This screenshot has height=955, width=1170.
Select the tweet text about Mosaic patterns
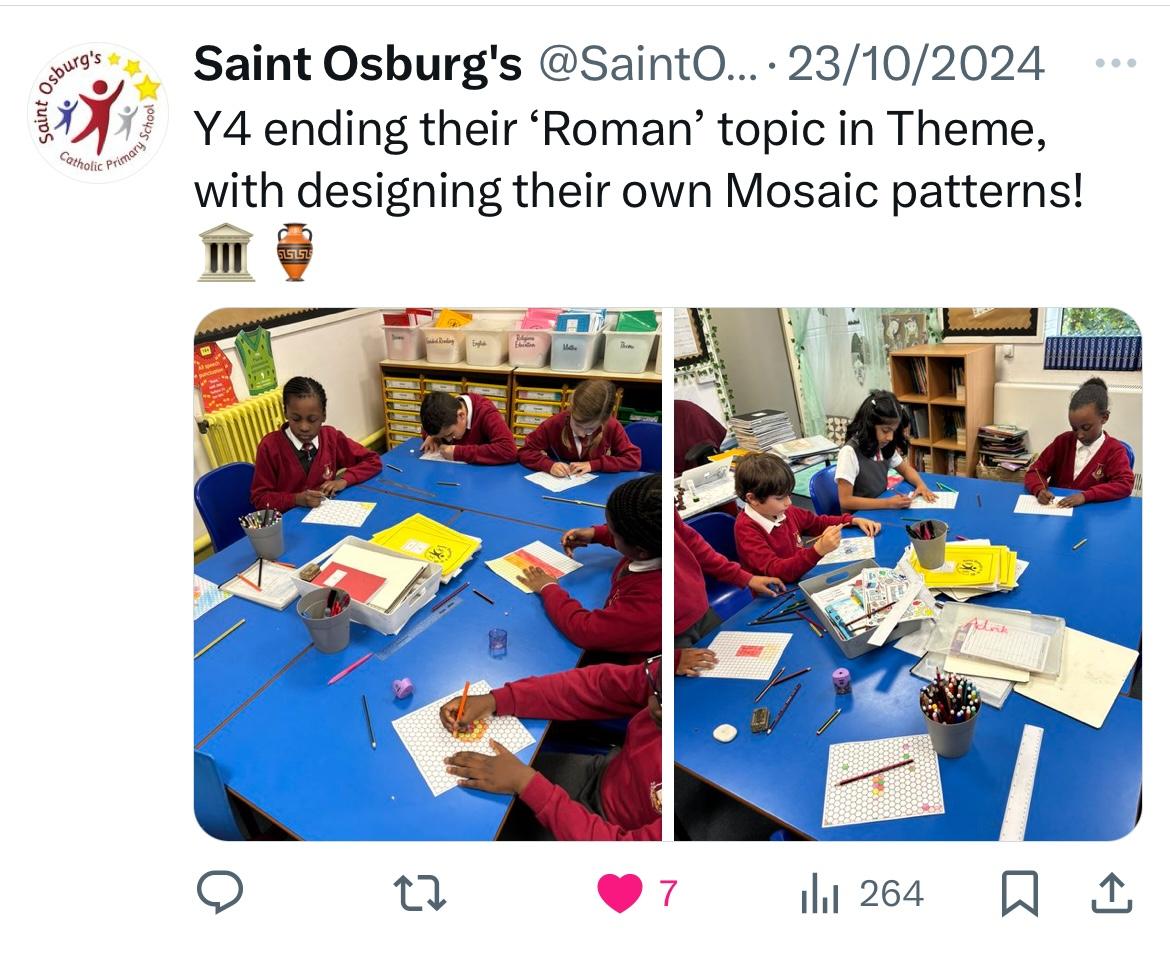click(x=638, y=160)
